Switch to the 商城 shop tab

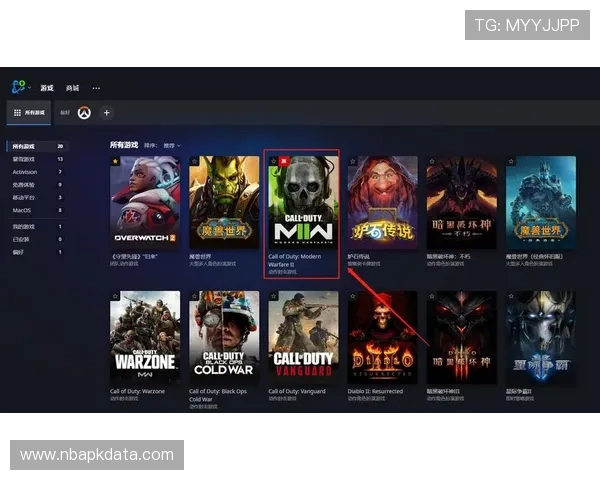tap(72, 88)
